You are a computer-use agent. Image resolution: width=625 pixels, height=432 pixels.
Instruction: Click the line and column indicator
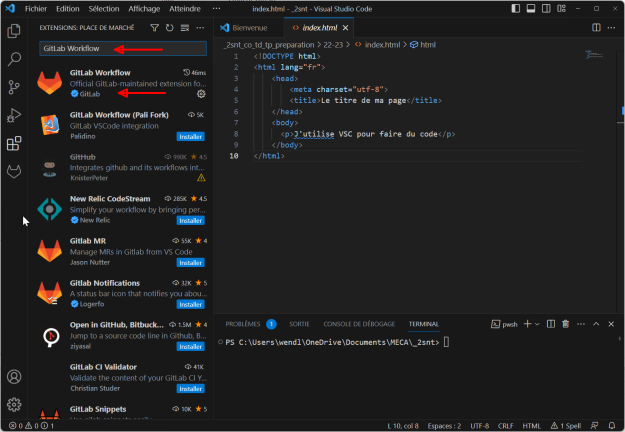click(x=403, y=426)
